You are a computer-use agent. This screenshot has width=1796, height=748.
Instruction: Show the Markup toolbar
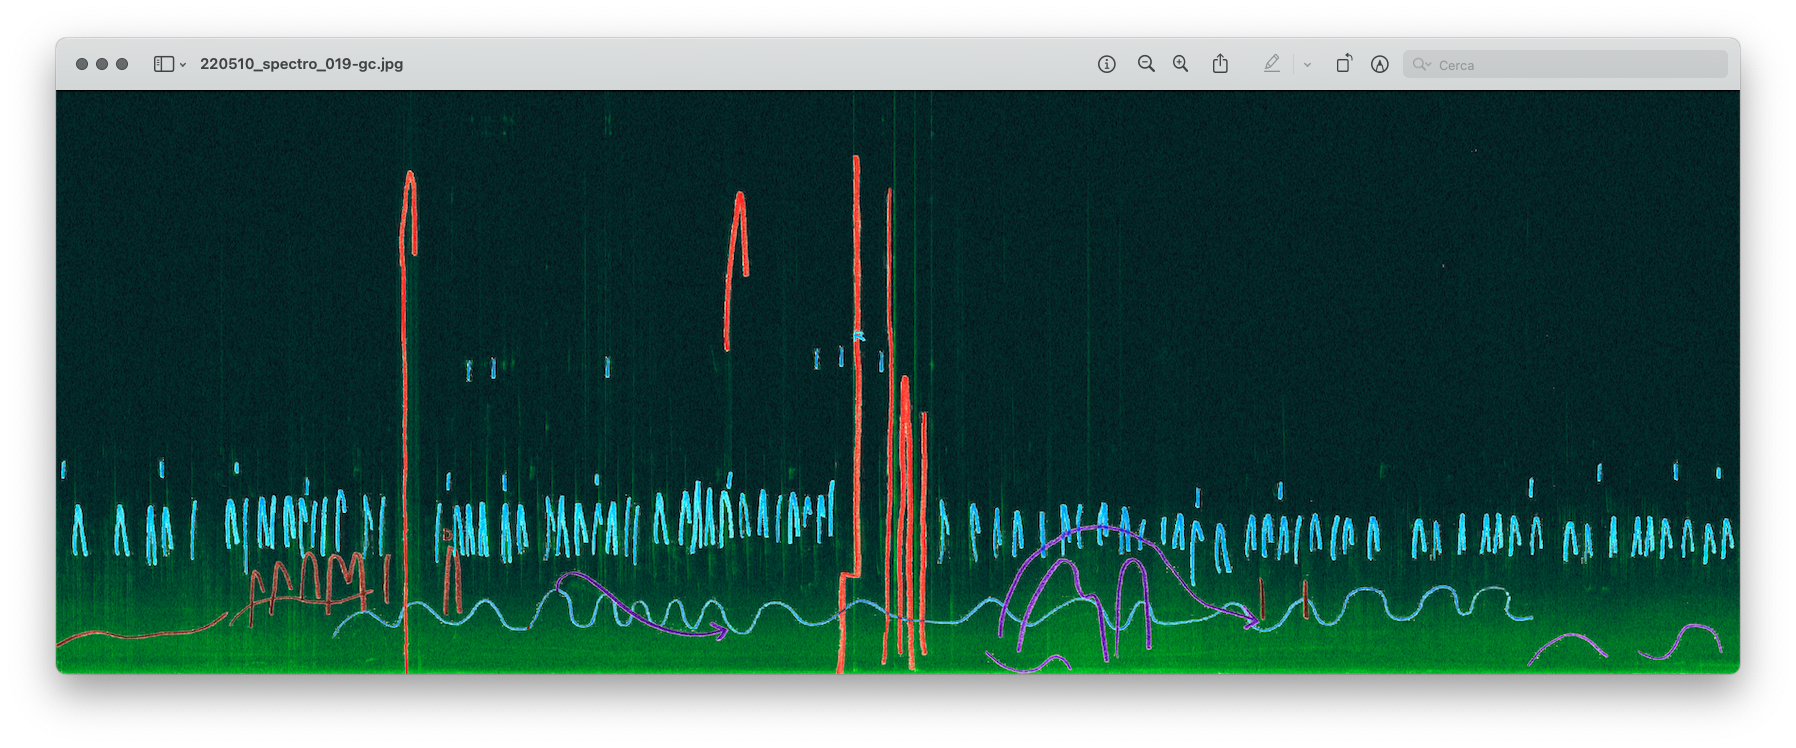tap(1380, 64)
